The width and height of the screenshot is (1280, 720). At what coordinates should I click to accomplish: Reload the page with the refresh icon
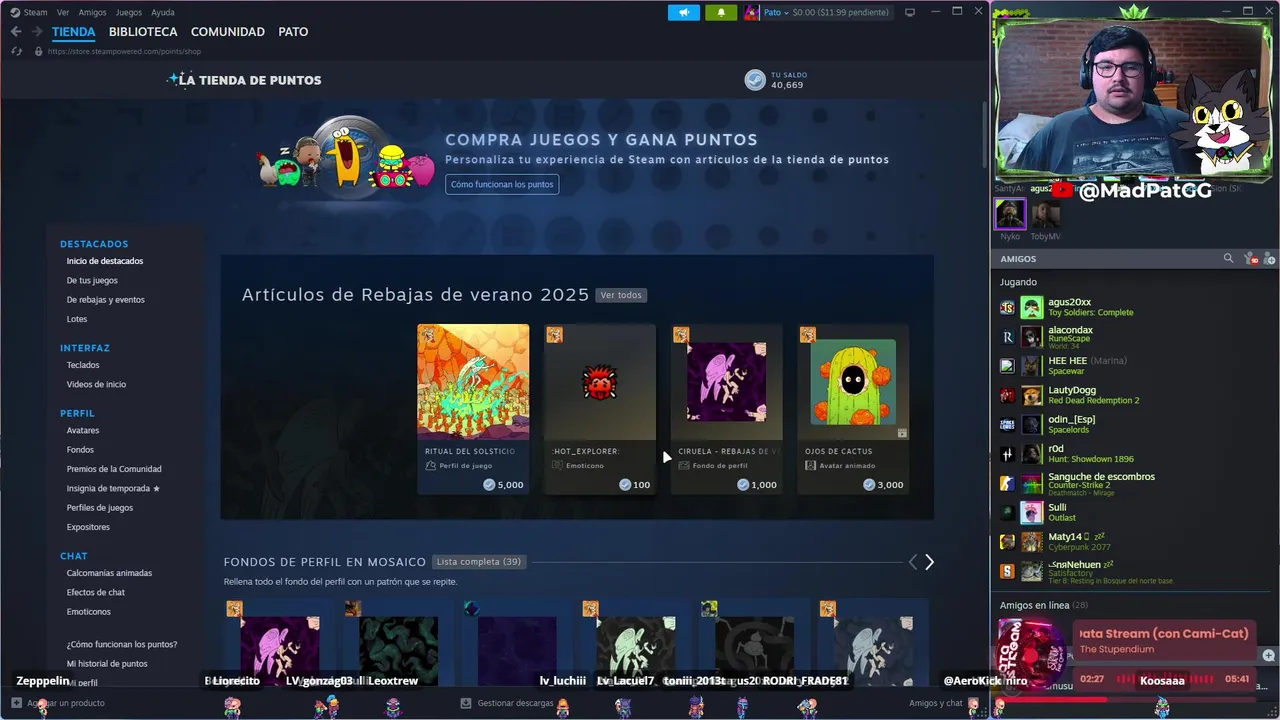pyautogui.click(x=17, y=51)
